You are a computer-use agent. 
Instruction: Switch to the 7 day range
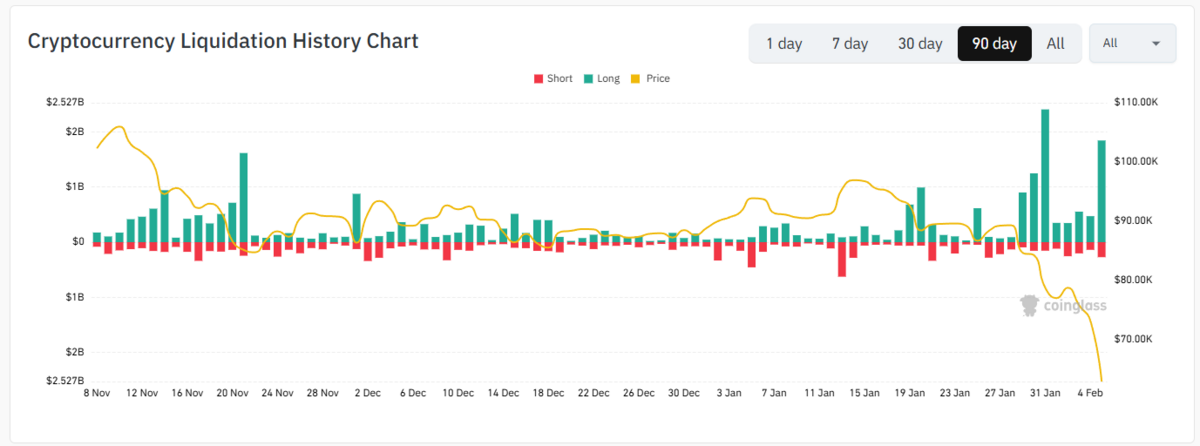coord(850,43)
